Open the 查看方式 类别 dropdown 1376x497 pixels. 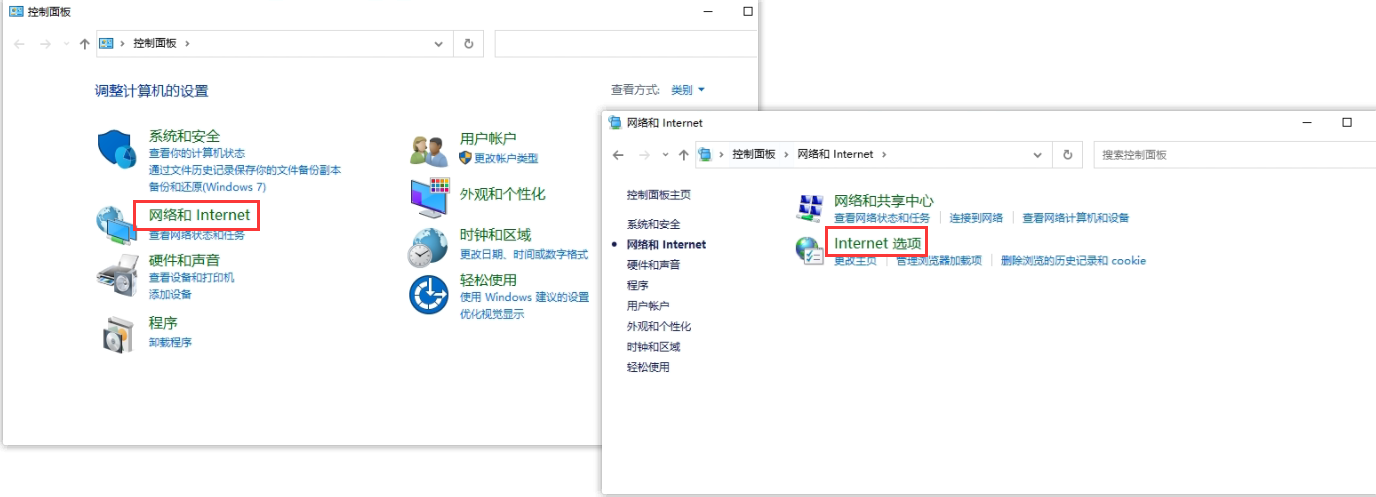[x=687, y=90]
